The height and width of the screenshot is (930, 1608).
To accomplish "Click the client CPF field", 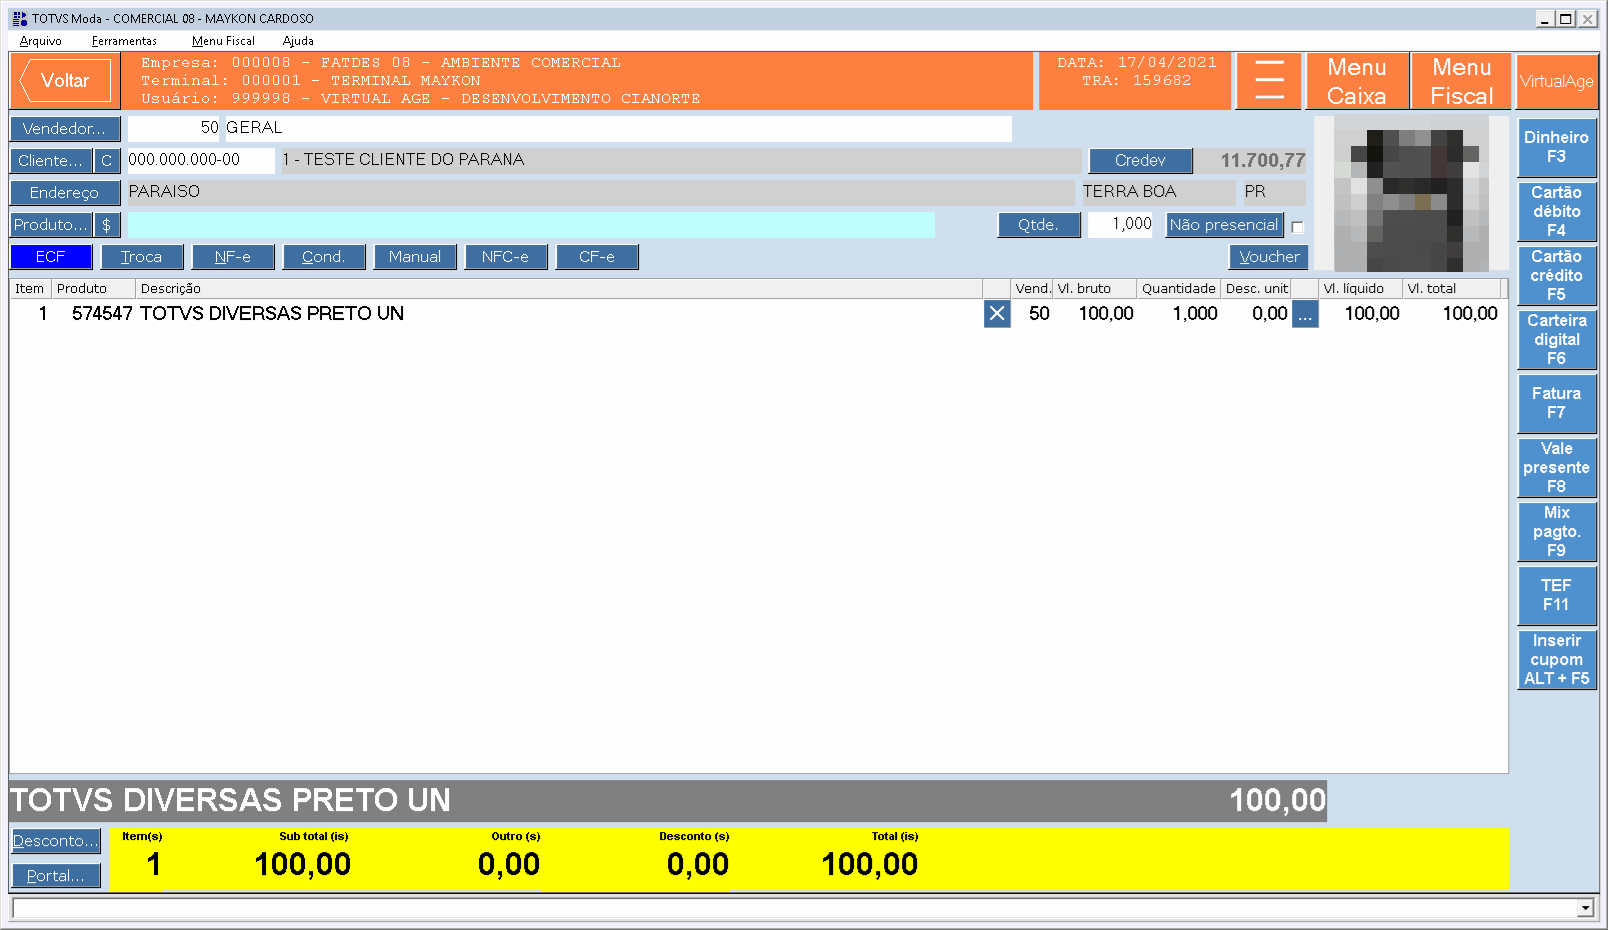I will 201,160.
